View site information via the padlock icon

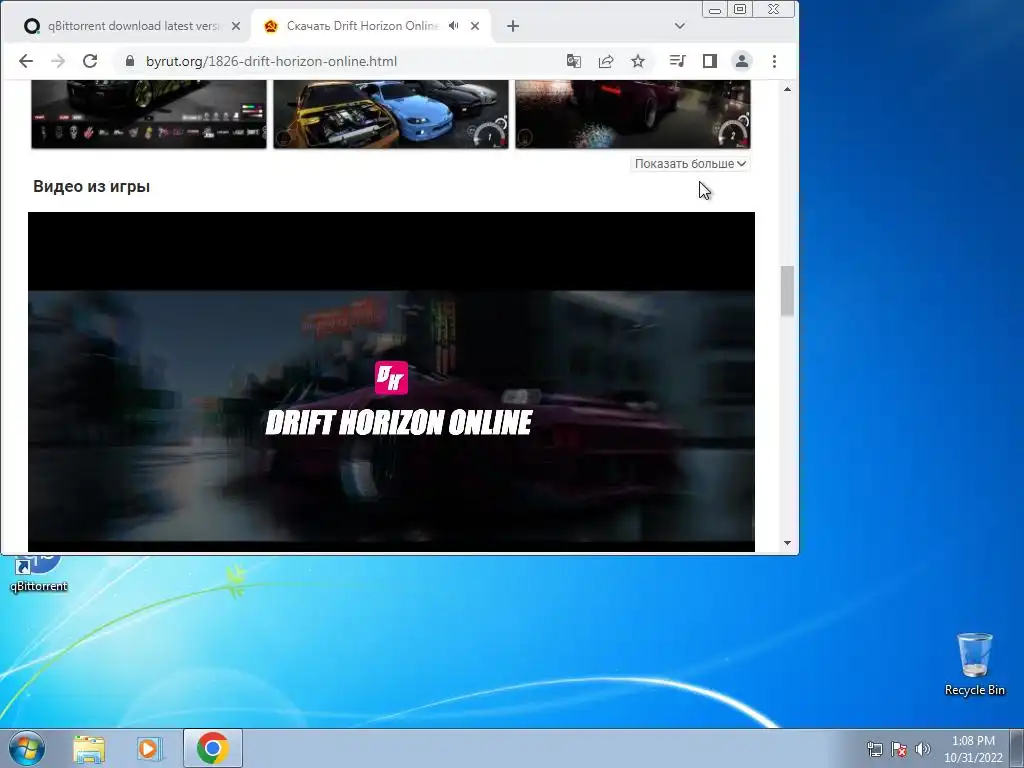(x=129, y=61)
